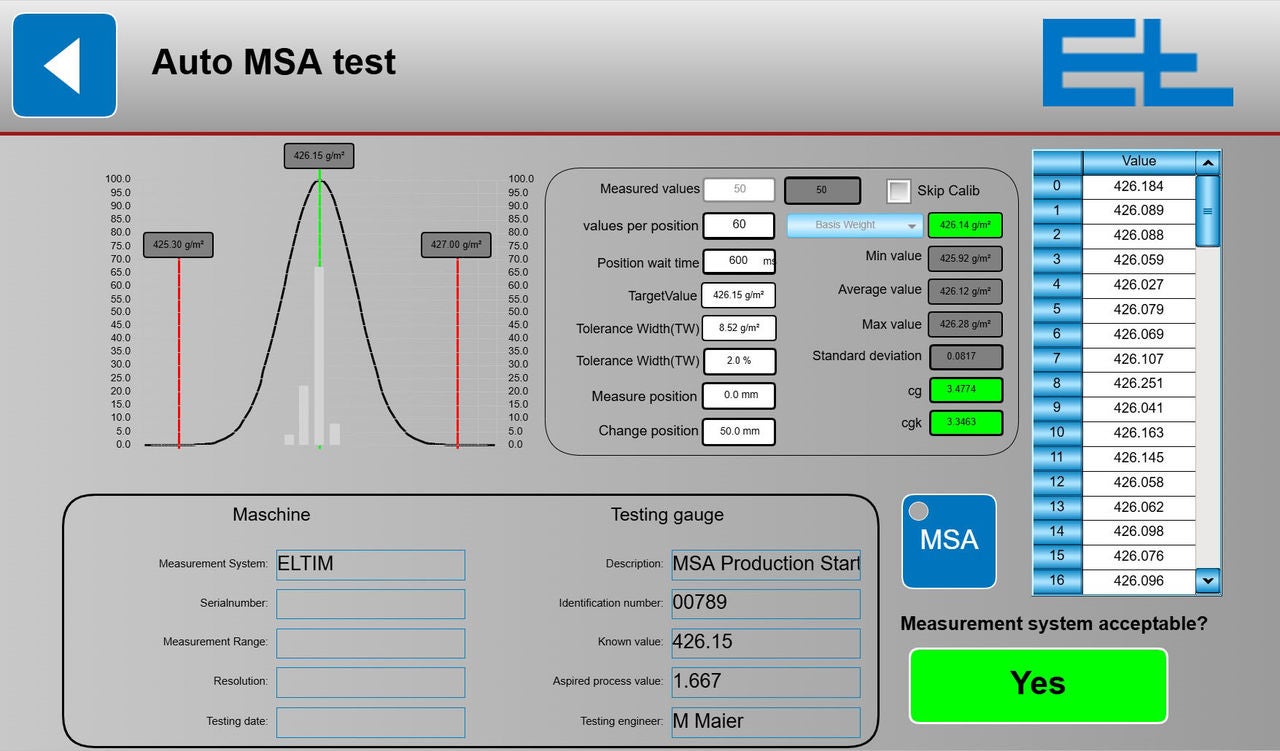Edit the Change position field

(739, 432)
